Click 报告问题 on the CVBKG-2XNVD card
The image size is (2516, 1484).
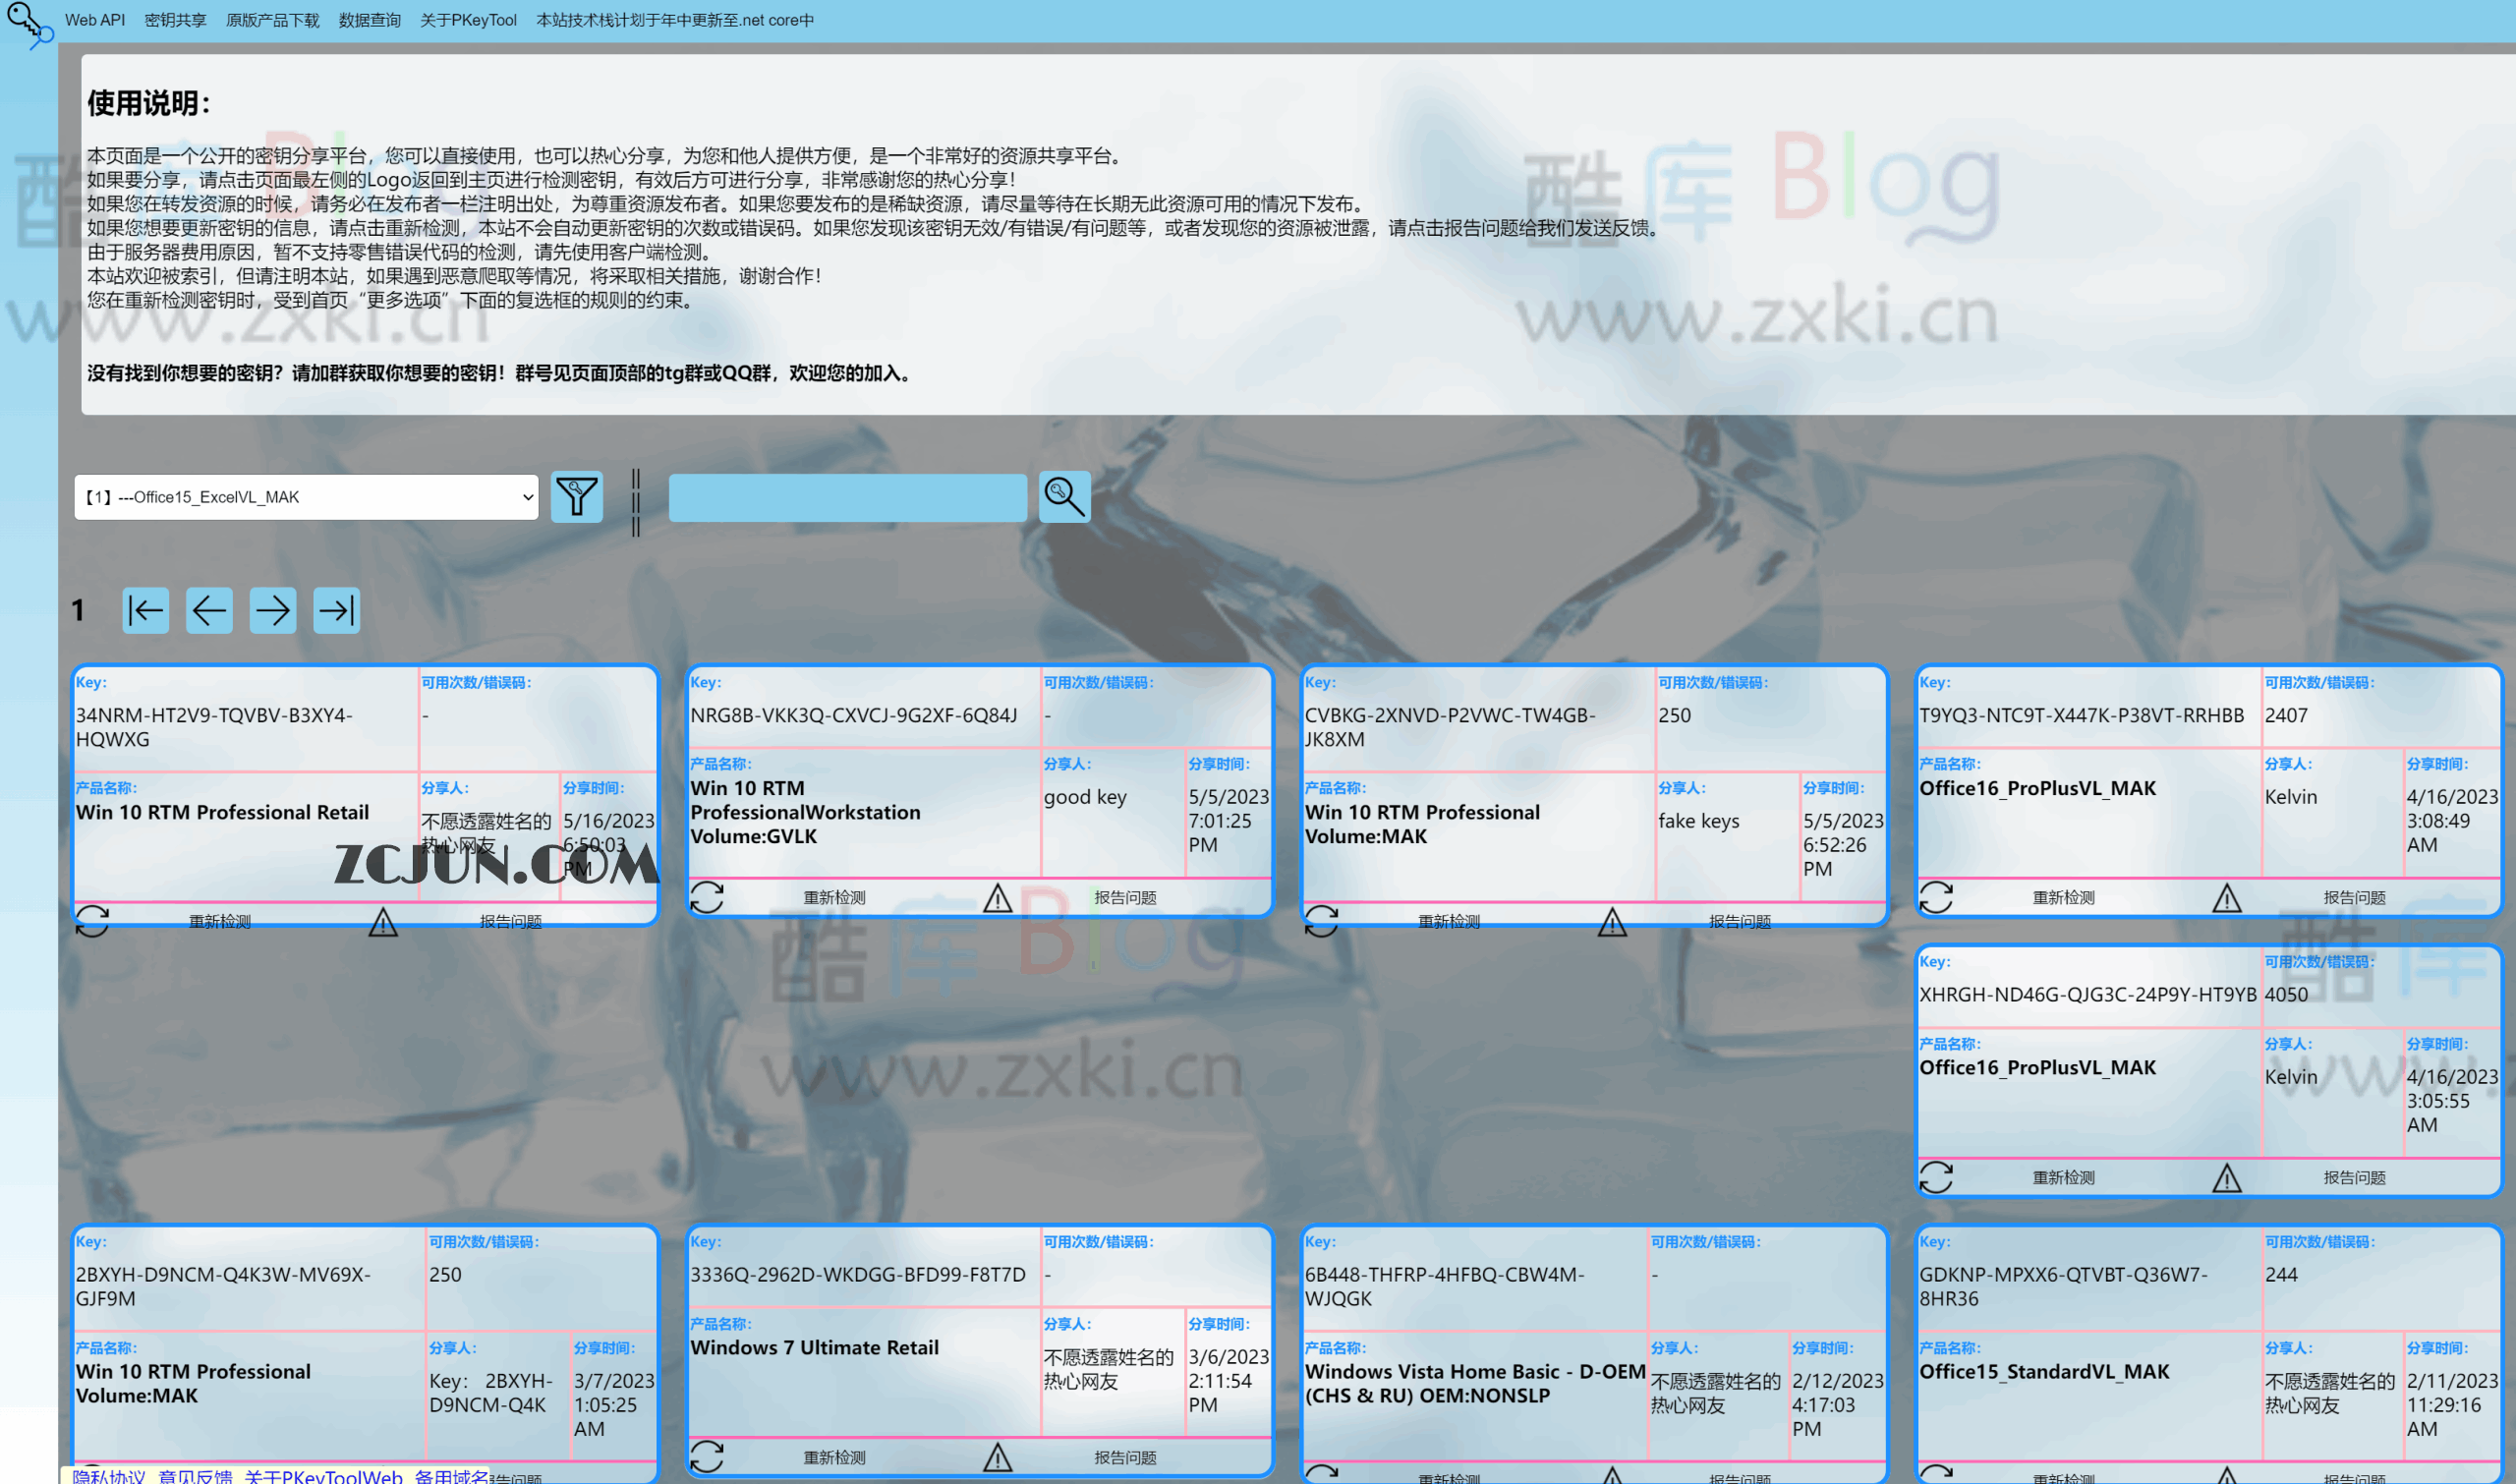click(1740, 921)
